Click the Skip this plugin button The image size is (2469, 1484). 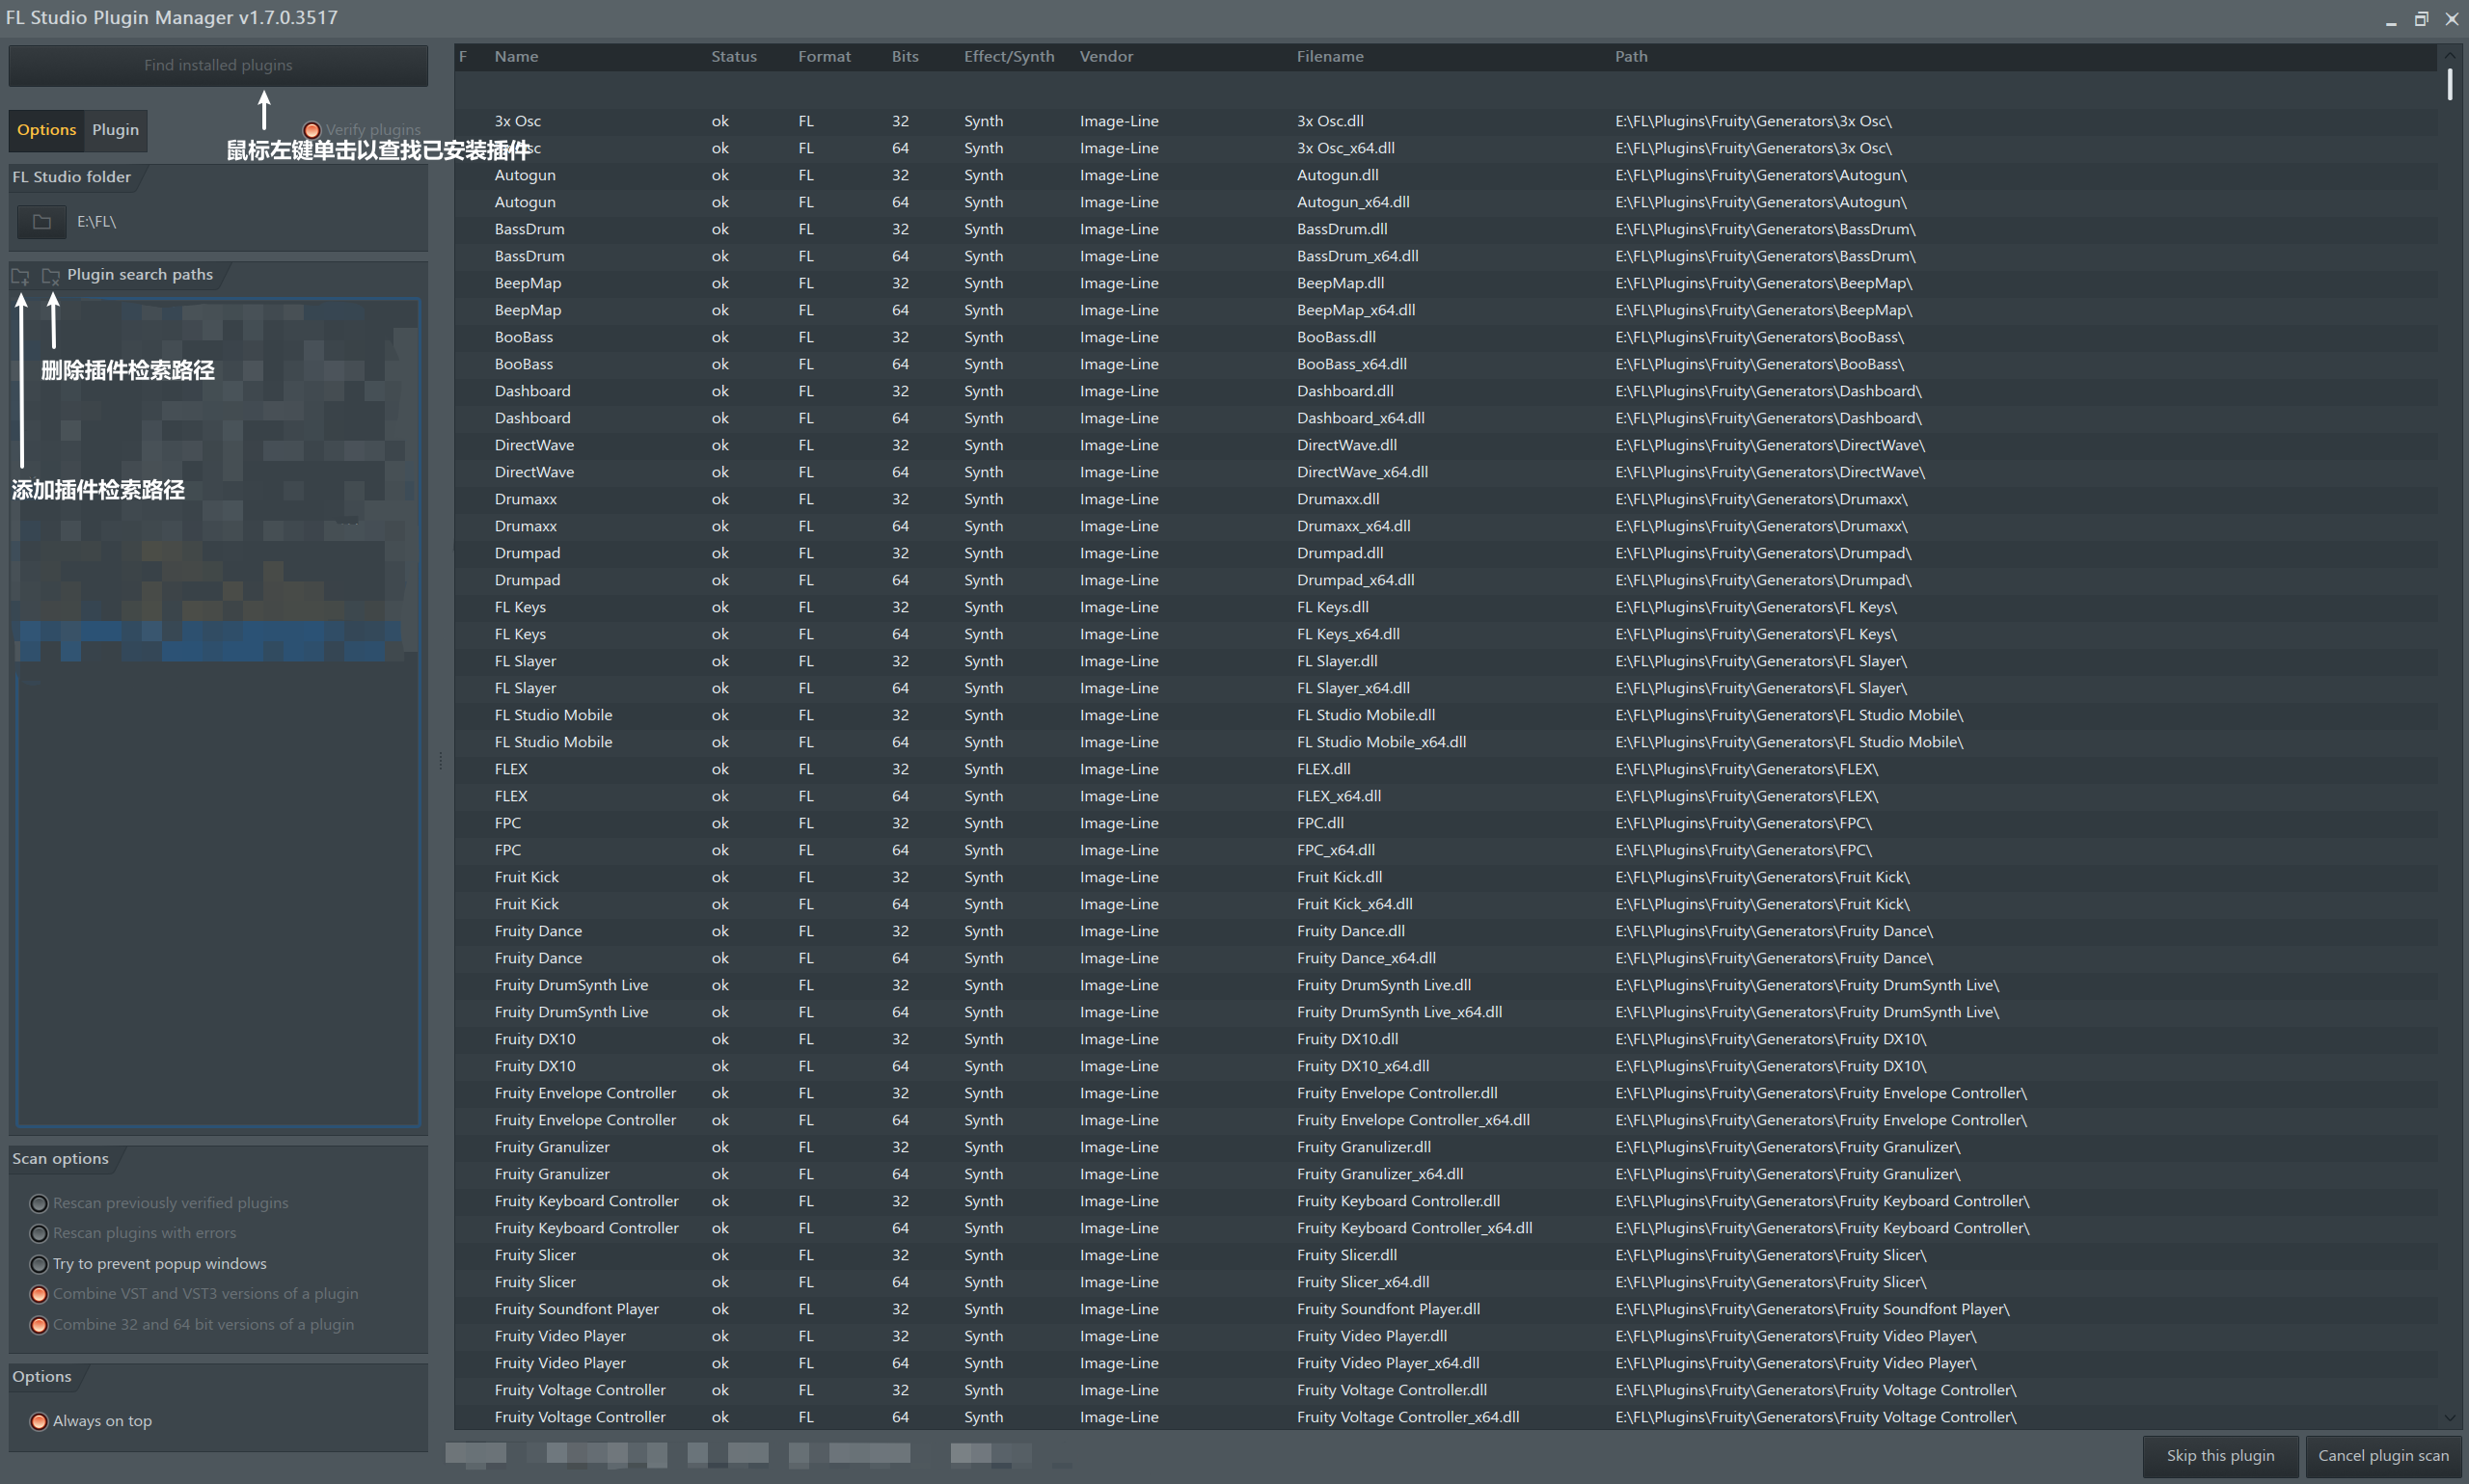(2220, 1456)
